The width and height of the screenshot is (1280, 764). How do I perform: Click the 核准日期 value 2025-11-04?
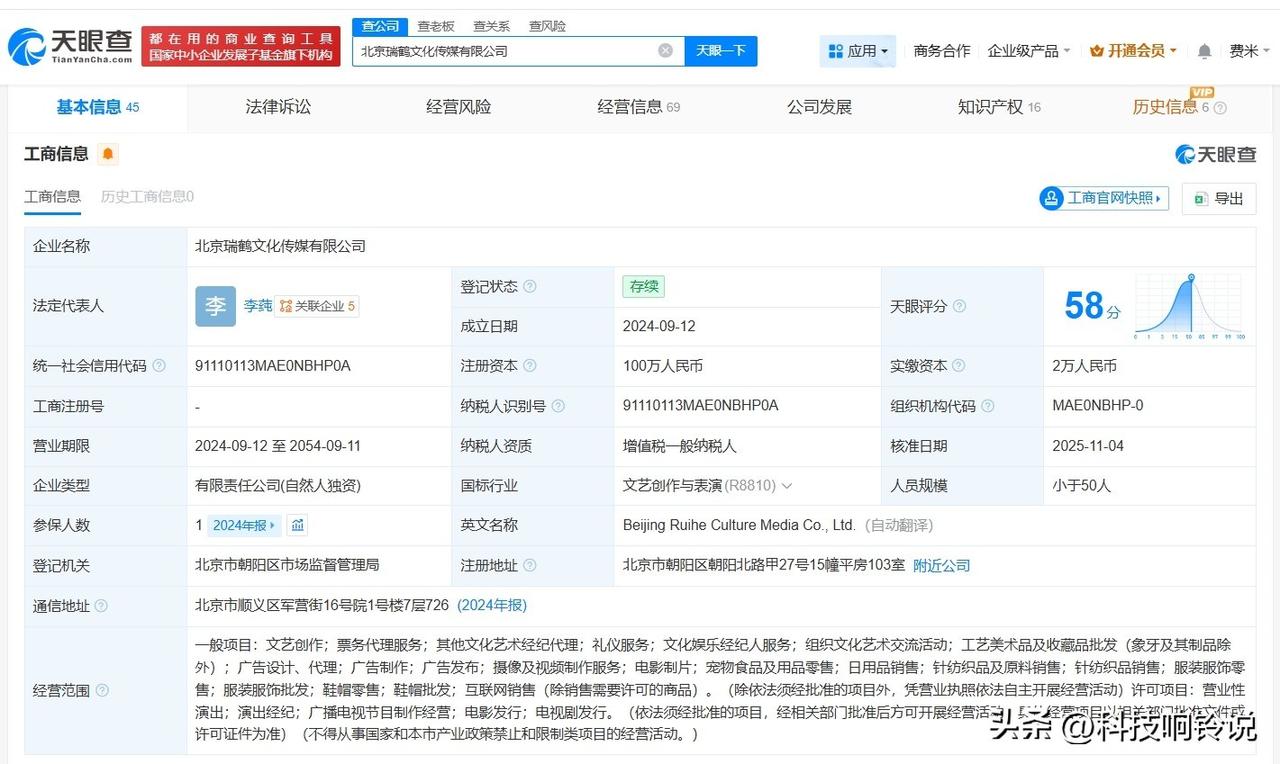(x=1088, y=446)
